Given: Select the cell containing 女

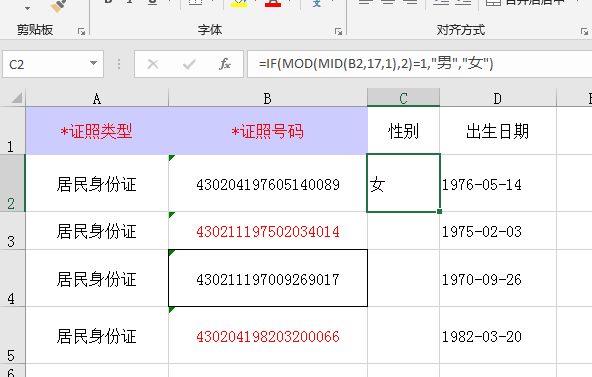Looking at the screenshot, I should pos(403,183).
